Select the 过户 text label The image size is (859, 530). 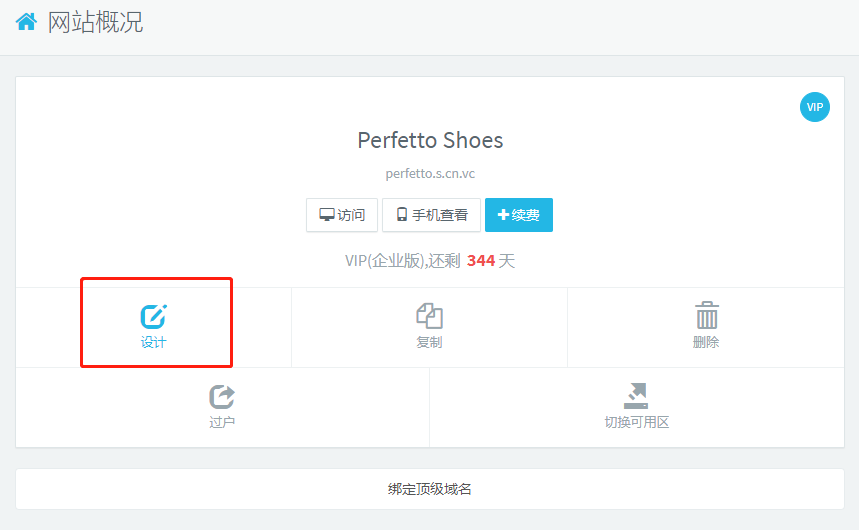[x=222, y=422]
